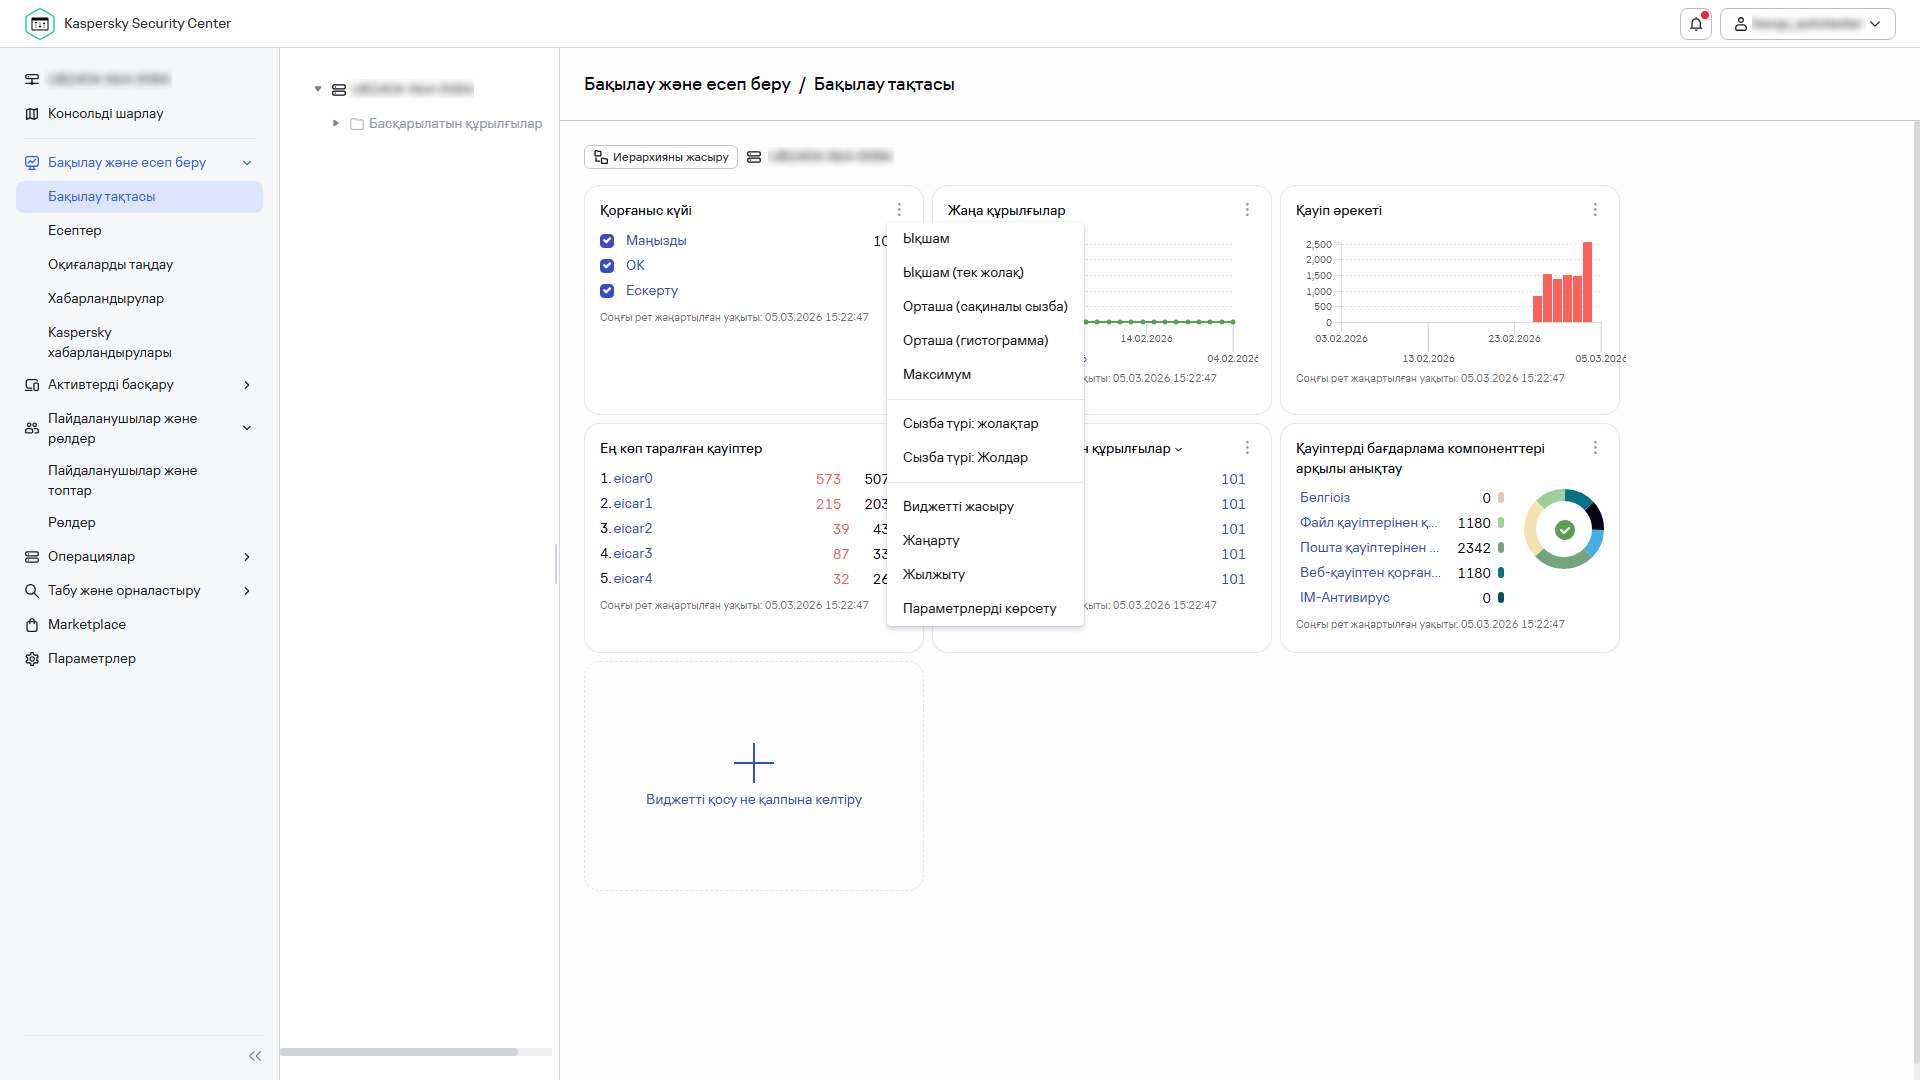Viewport: 1920px width, 1080px height.
Task: Open Қауіп әрекеті widget three-dot menu
Action: [x=1595, y=210]
